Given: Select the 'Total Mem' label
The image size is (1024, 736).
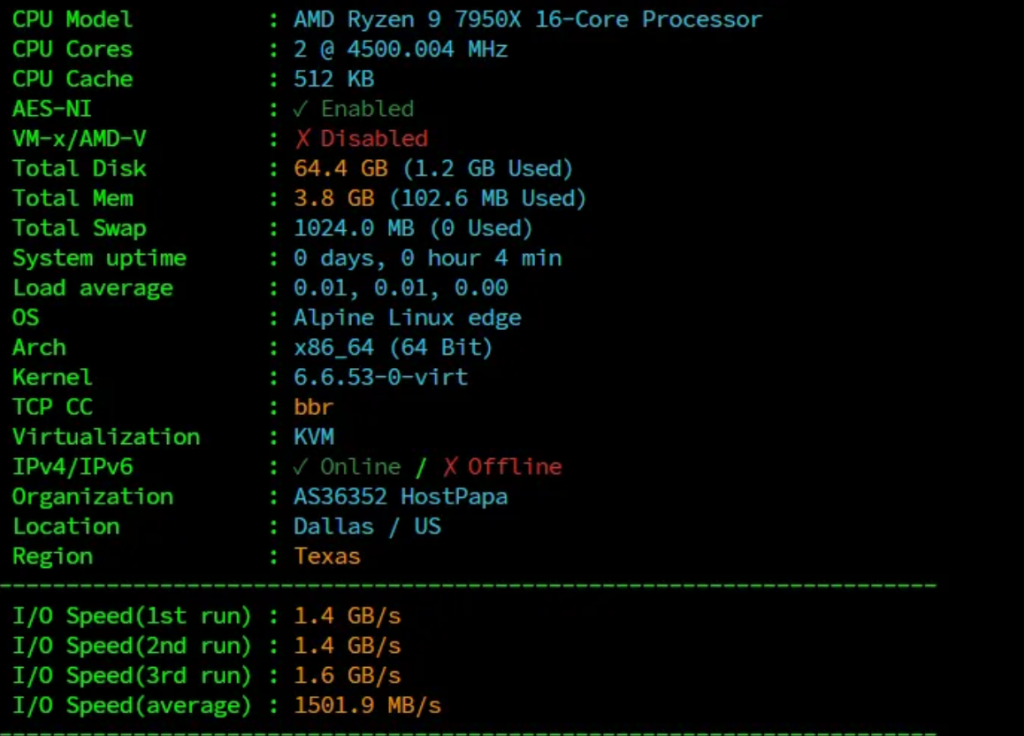Looking at the screenshot, I should (72, 199).
